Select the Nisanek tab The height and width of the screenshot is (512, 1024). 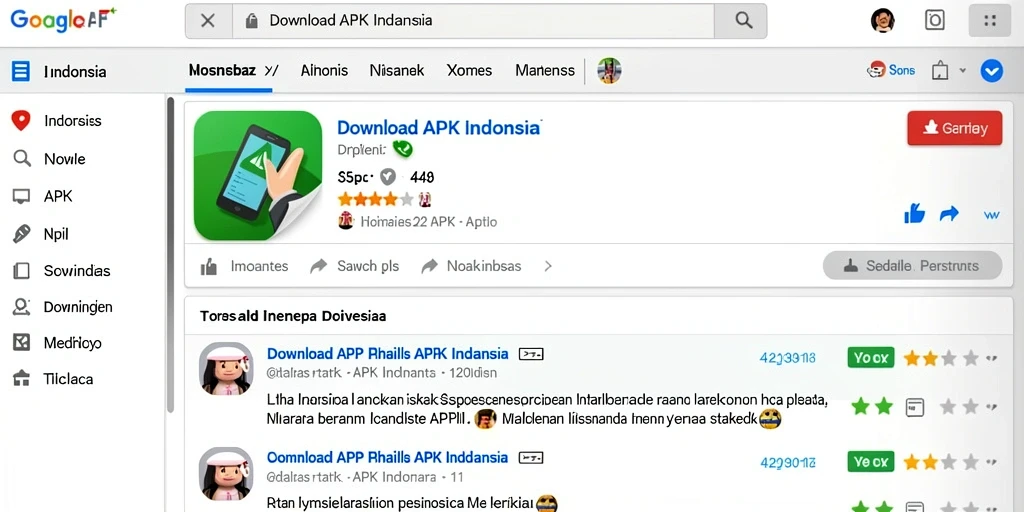[396, 70]
